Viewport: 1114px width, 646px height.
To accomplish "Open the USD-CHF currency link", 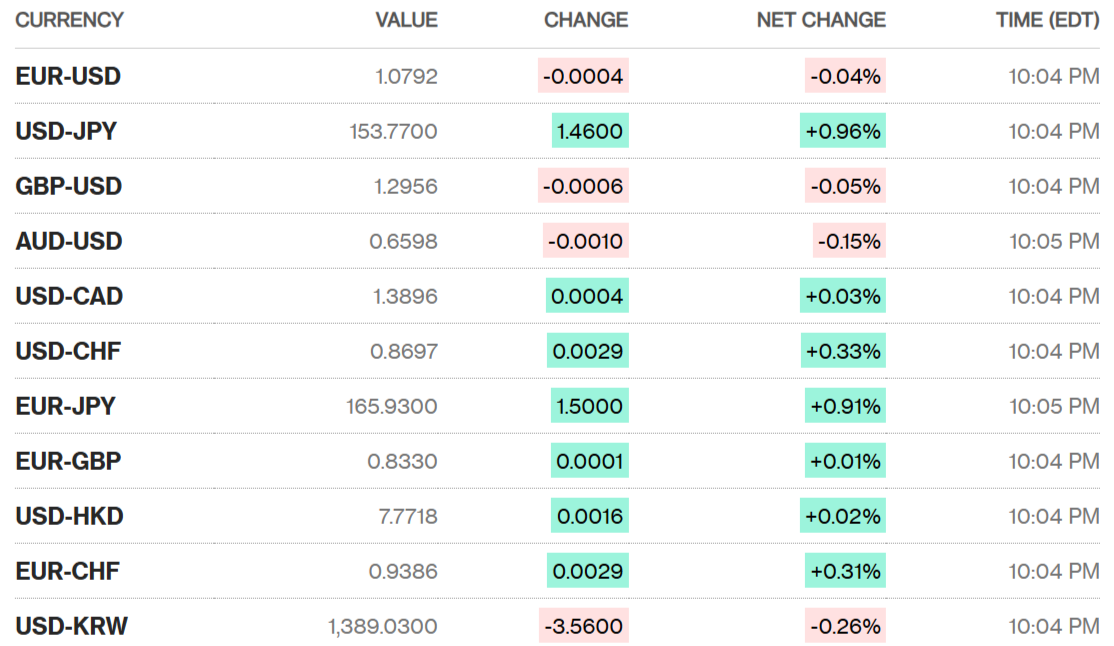I will click(x=68, y=351).
